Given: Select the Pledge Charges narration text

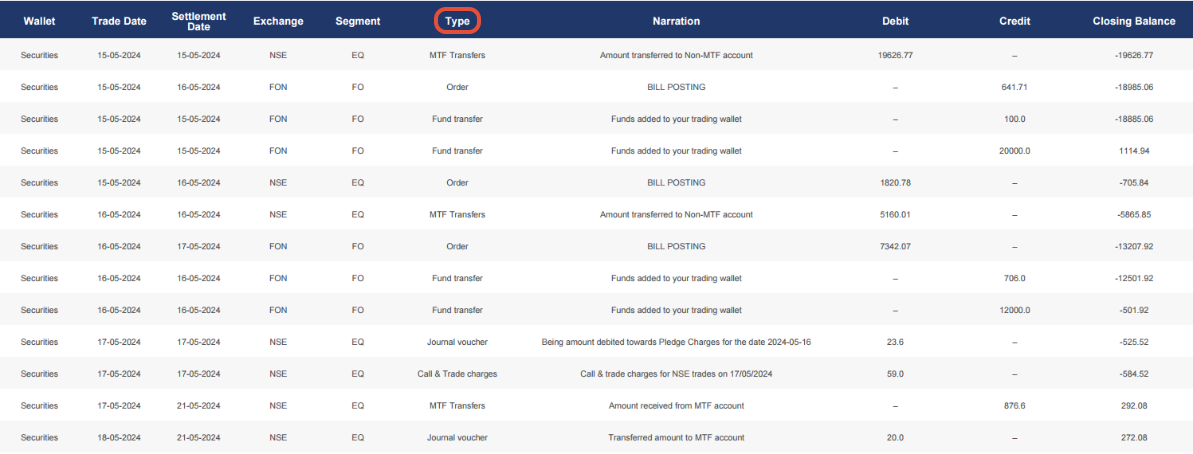Looking at the screenshot, I should pos(675,342).
